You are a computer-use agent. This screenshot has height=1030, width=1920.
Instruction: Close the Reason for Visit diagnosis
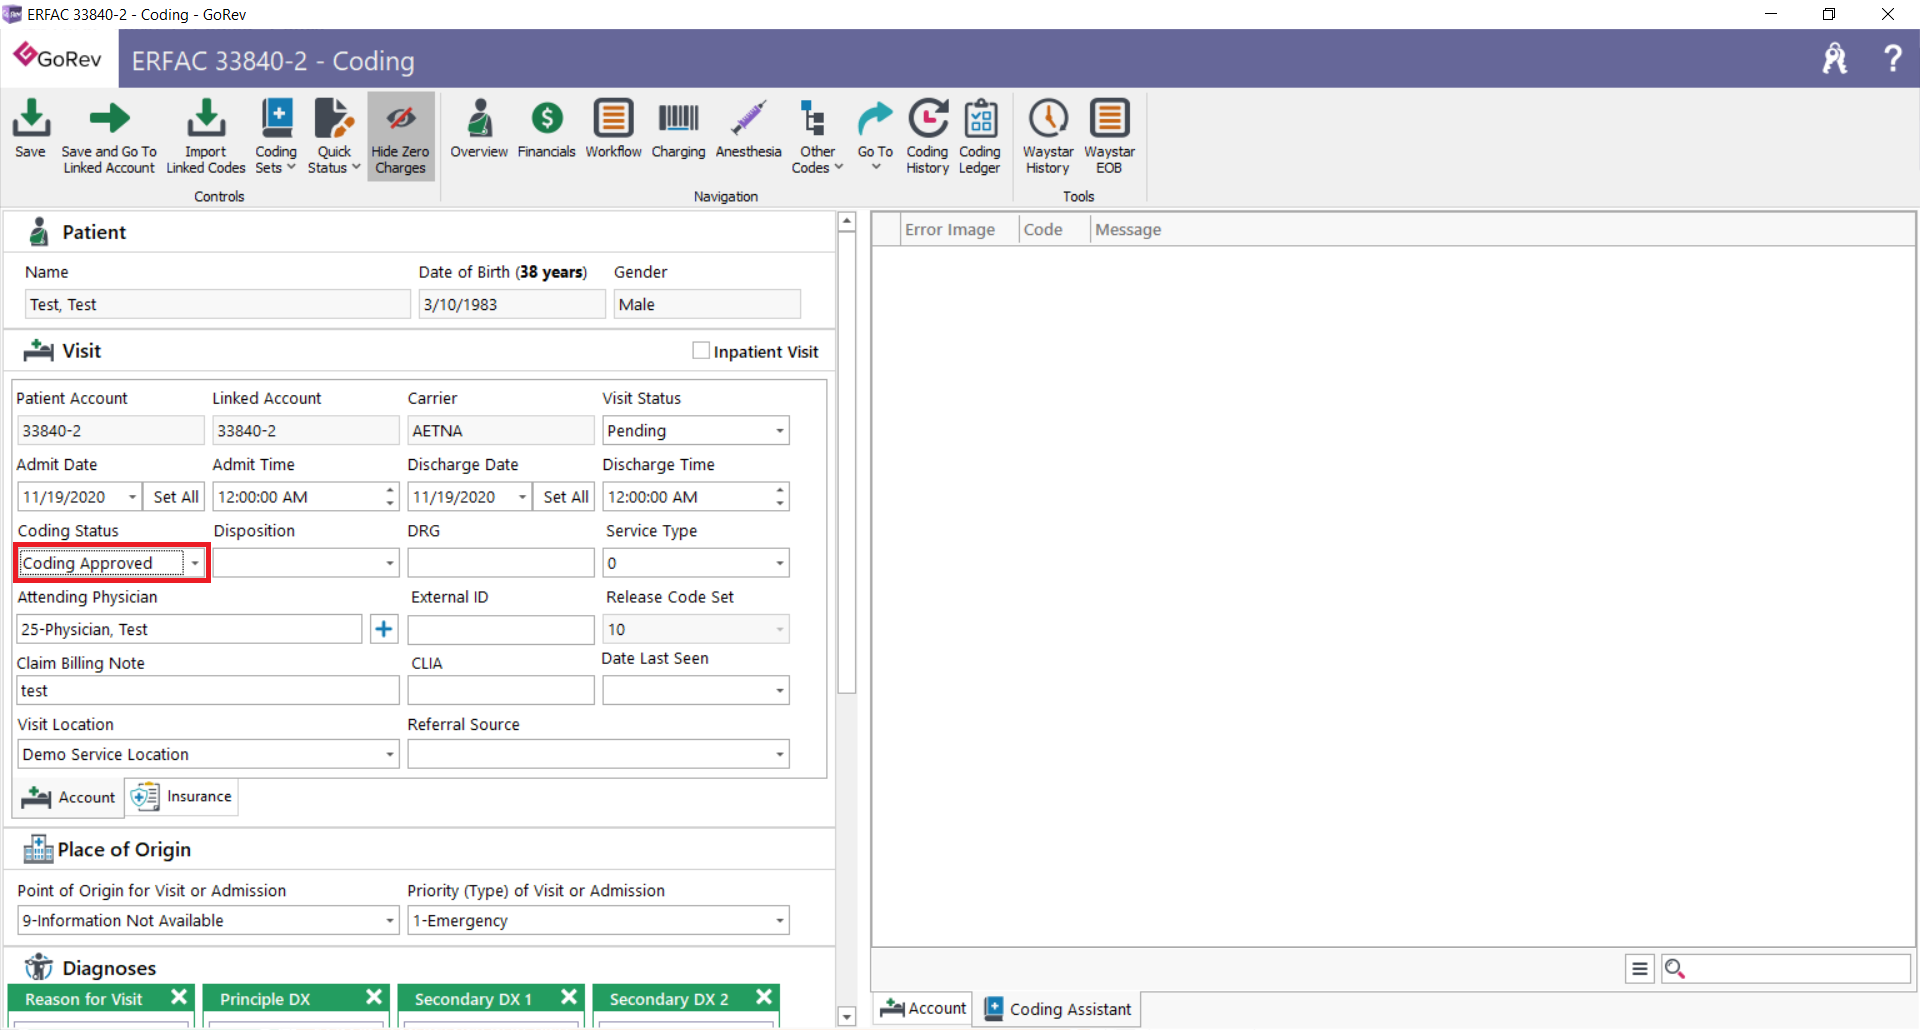coord(179,997)
